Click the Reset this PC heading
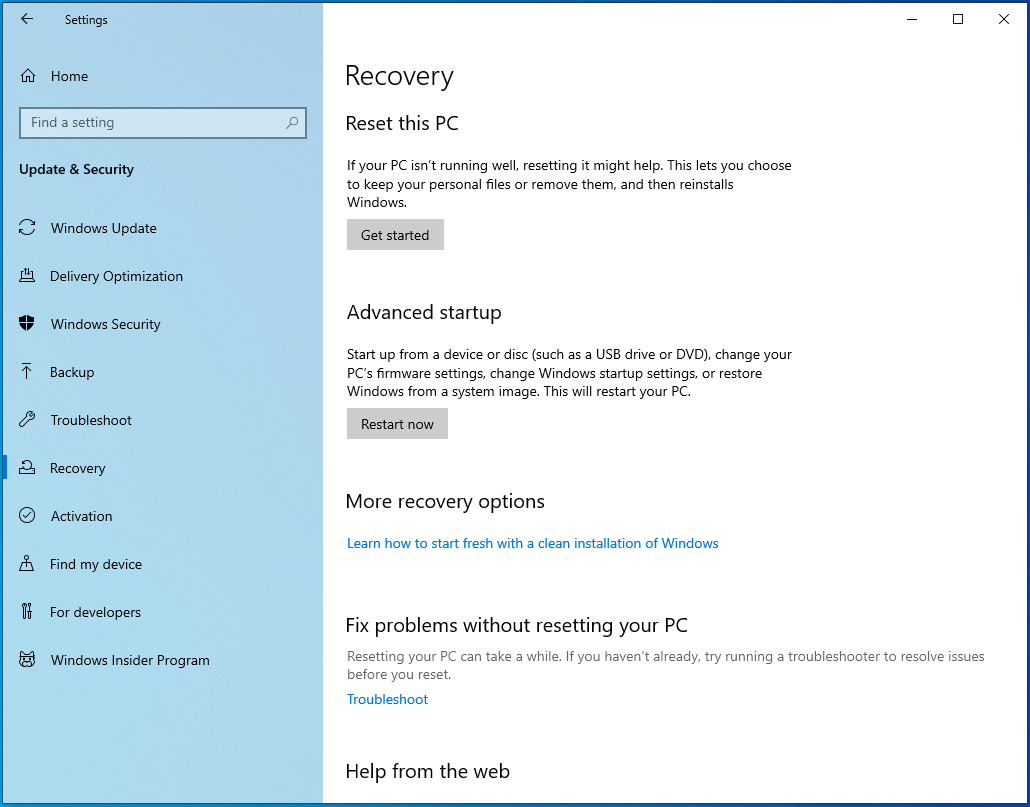The height and width of the screenshot is (807, 1030). (401, 123)
